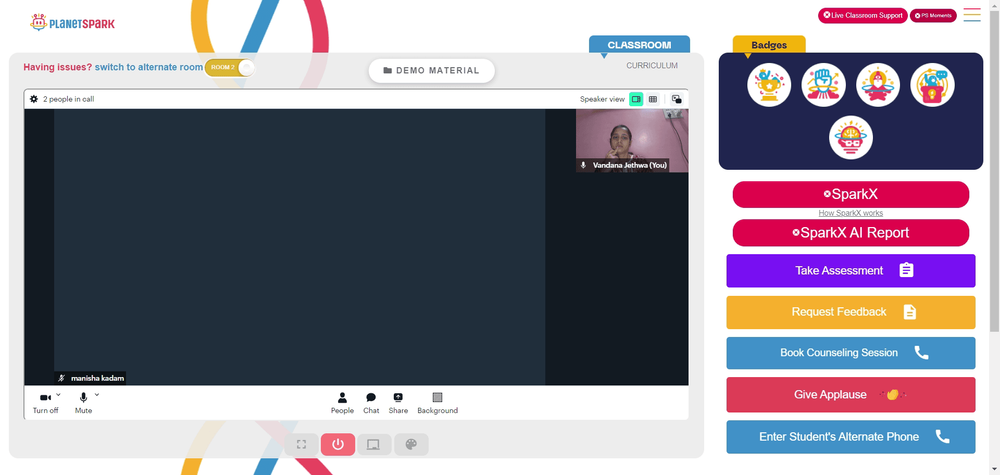Click Live Classroom Support button
Screen dimensions: 1000x475
pos(863,15)
